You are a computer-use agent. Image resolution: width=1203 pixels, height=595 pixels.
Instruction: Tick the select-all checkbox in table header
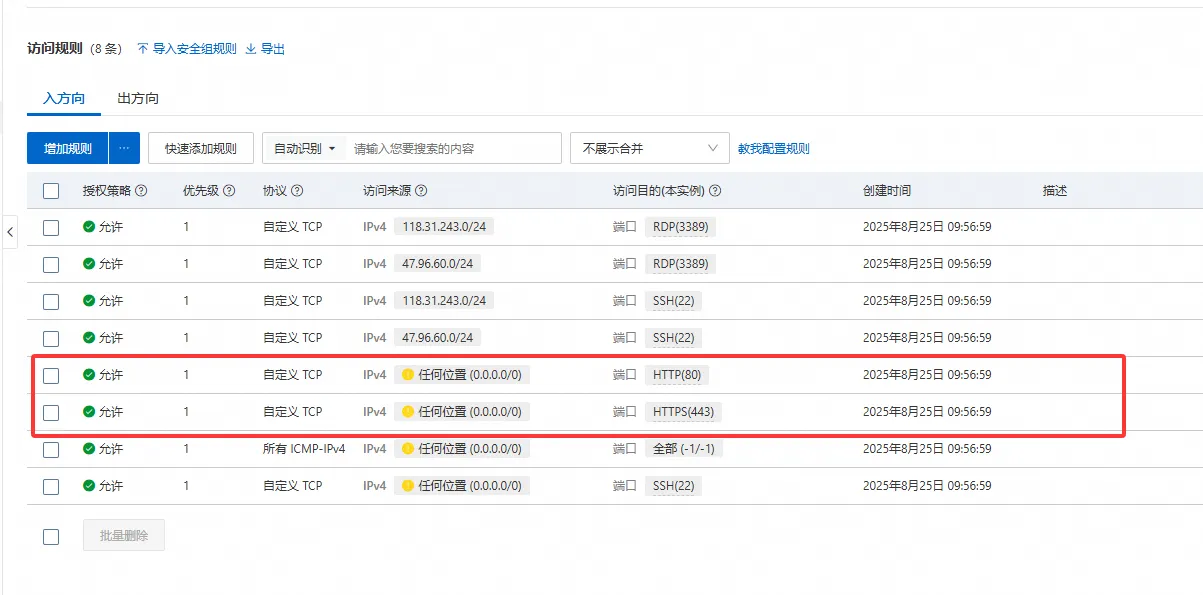click(x=51, y=191)
